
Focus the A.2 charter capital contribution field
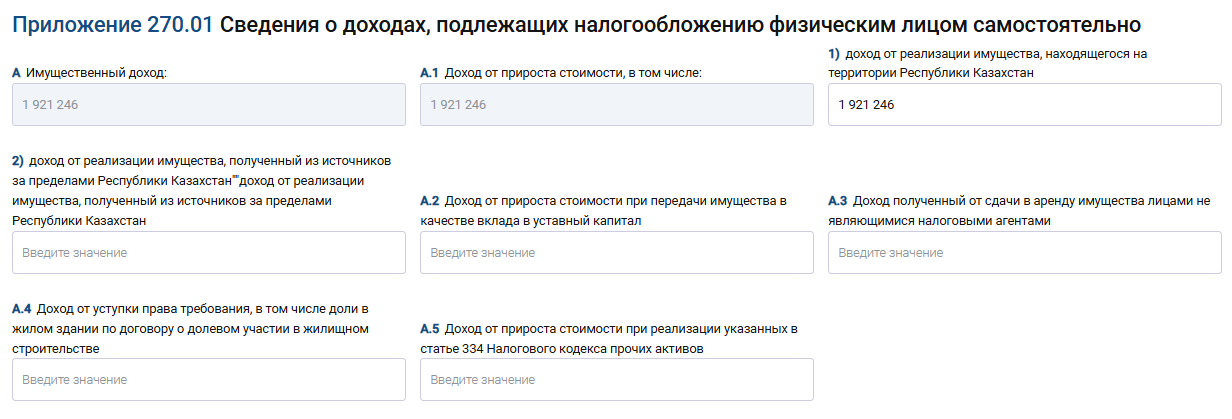[616, 253]
